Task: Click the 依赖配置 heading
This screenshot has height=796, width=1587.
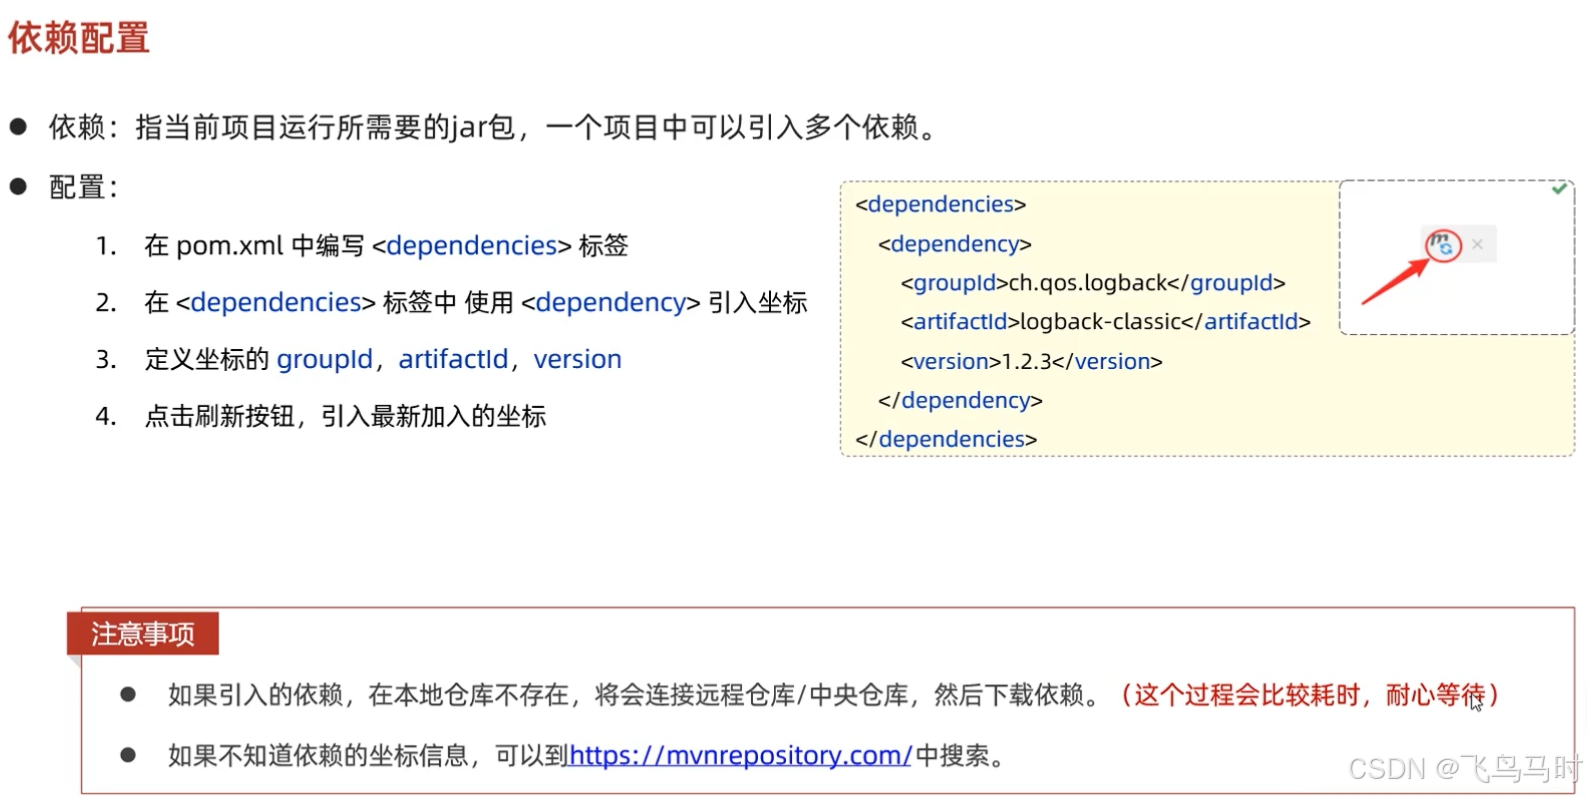Action: [79, 38]
